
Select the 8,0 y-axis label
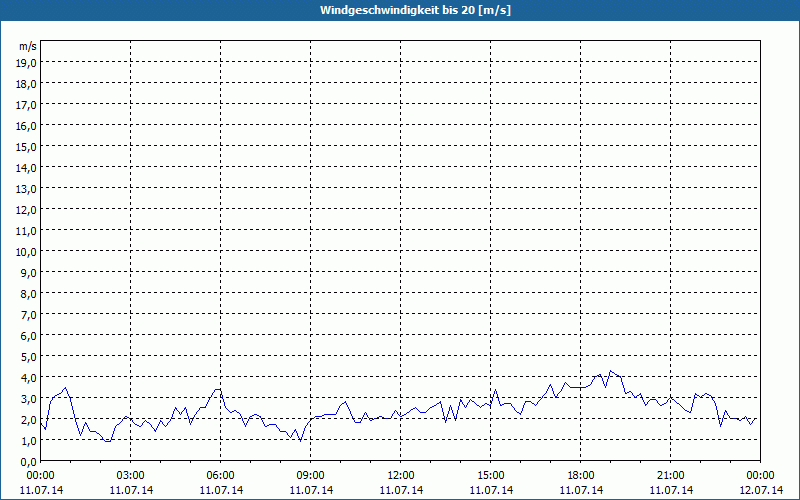(29, 293)
